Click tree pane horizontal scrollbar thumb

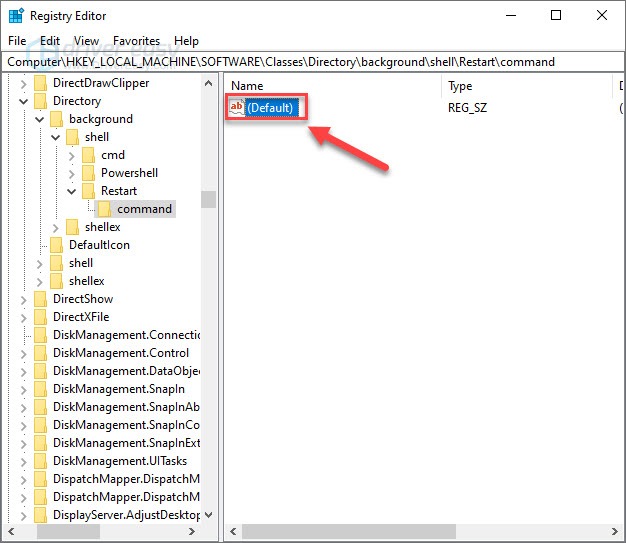68,531
